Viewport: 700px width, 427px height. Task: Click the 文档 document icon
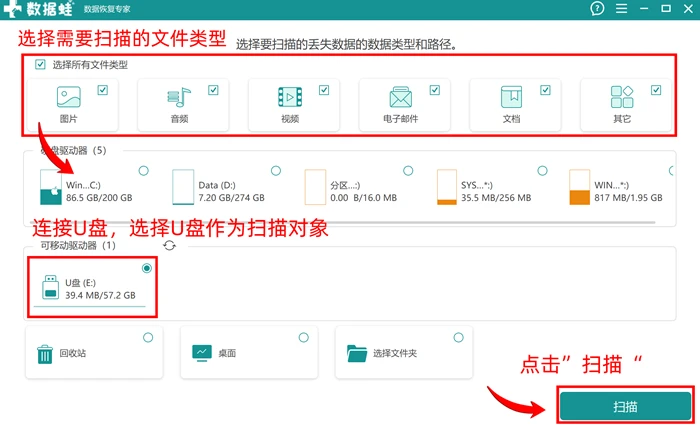tap(511, 97)
